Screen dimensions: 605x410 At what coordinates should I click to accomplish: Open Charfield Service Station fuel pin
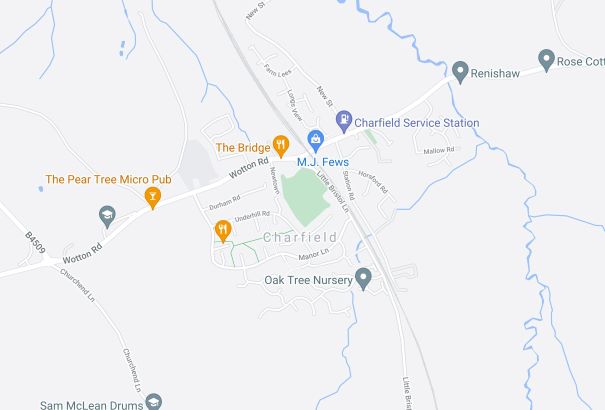(x=344, y=121)
